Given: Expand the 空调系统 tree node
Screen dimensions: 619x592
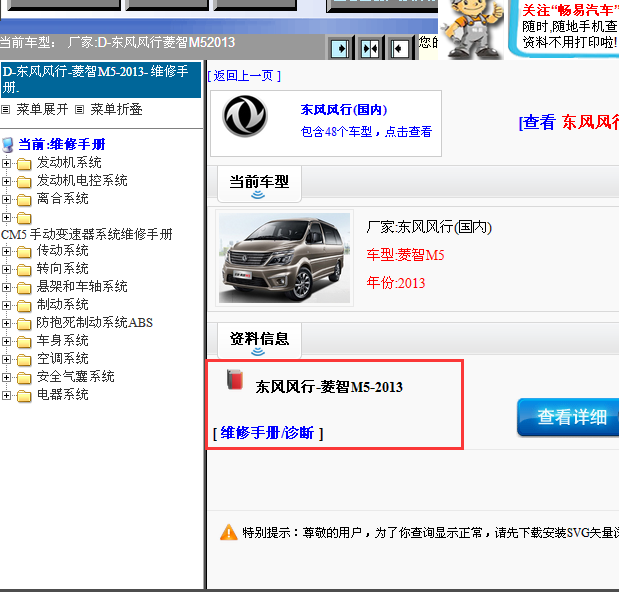Looking at the screenshot, I should [6, 359].
